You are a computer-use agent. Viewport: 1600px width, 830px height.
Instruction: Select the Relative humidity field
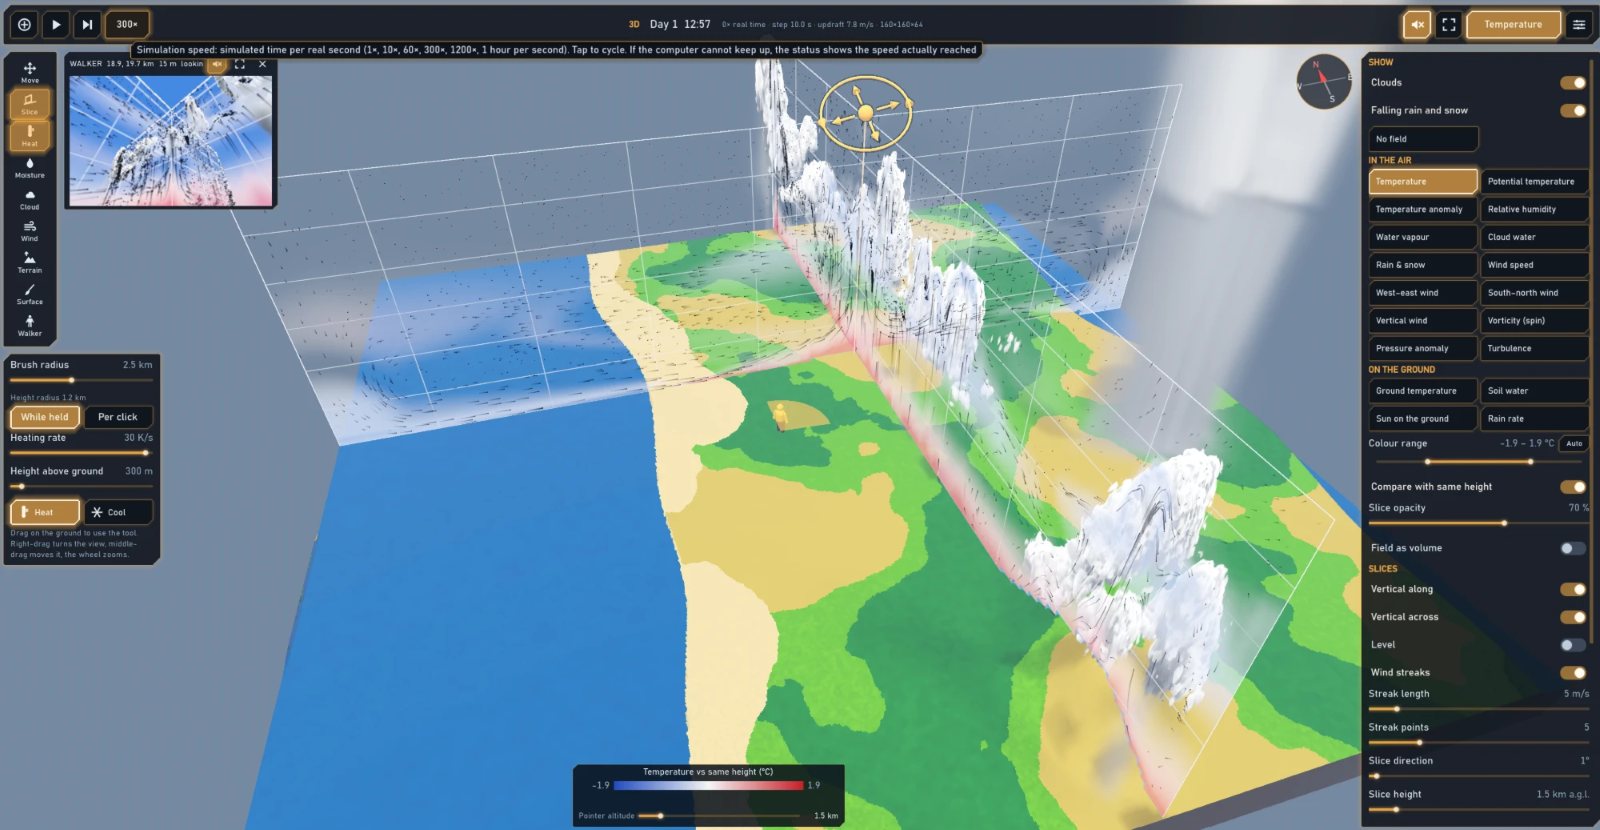click(1534, 209)
